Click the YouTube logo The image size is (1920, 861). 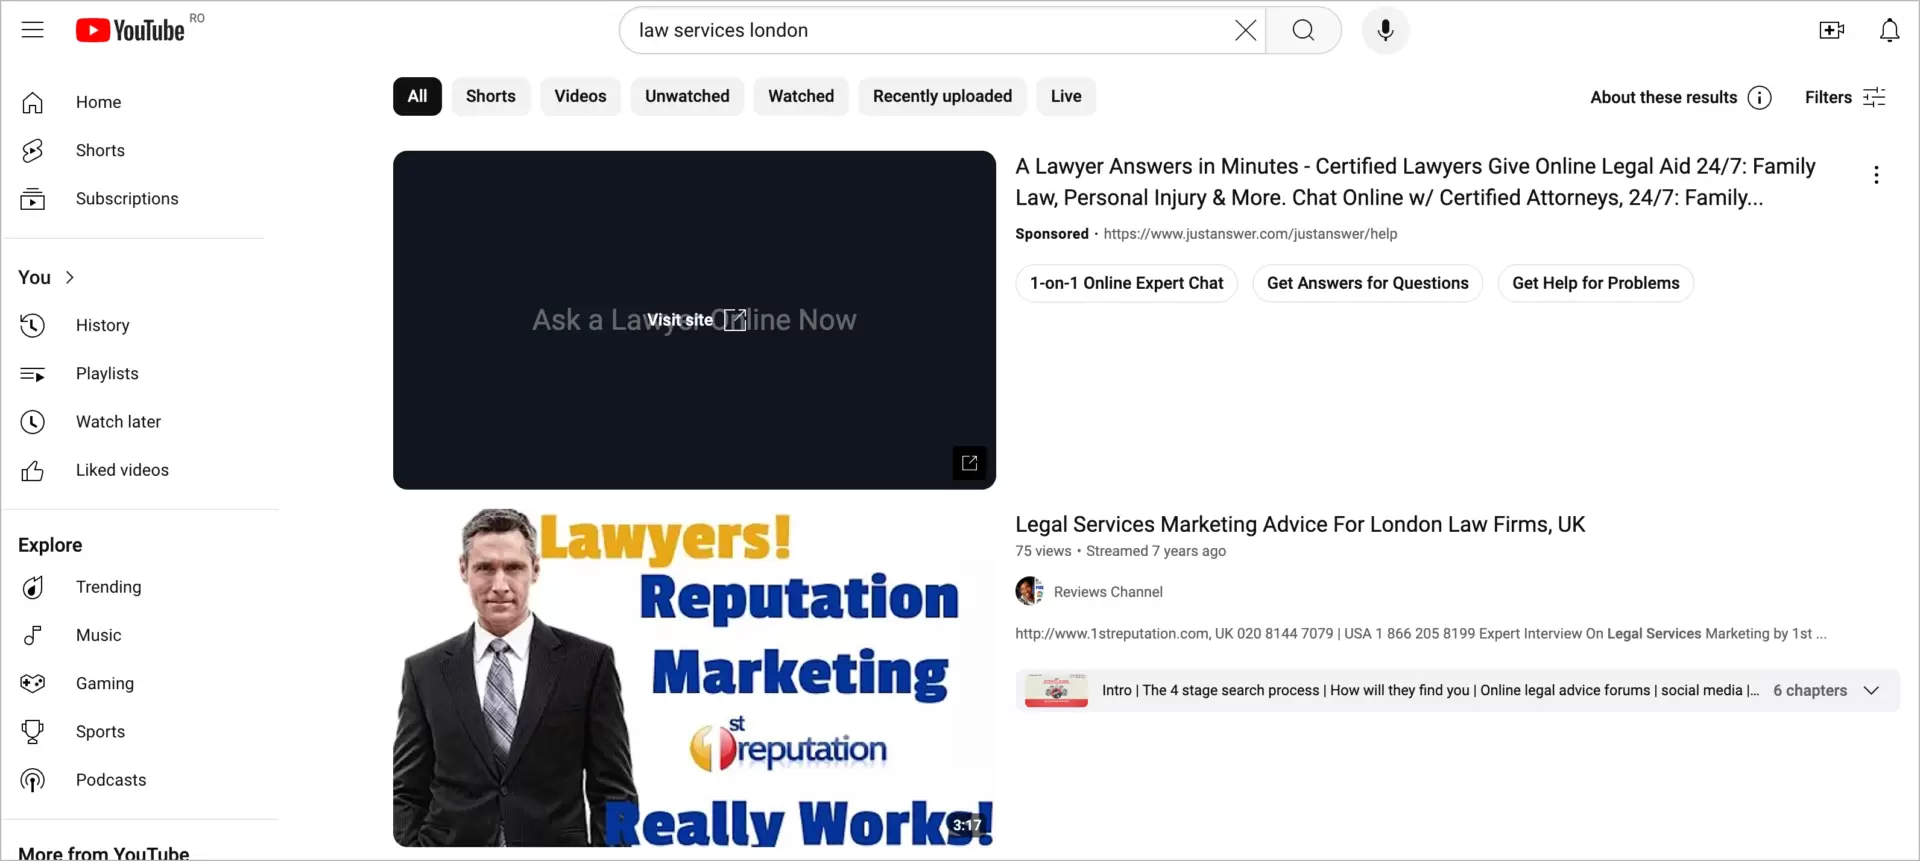pos(130,30)
